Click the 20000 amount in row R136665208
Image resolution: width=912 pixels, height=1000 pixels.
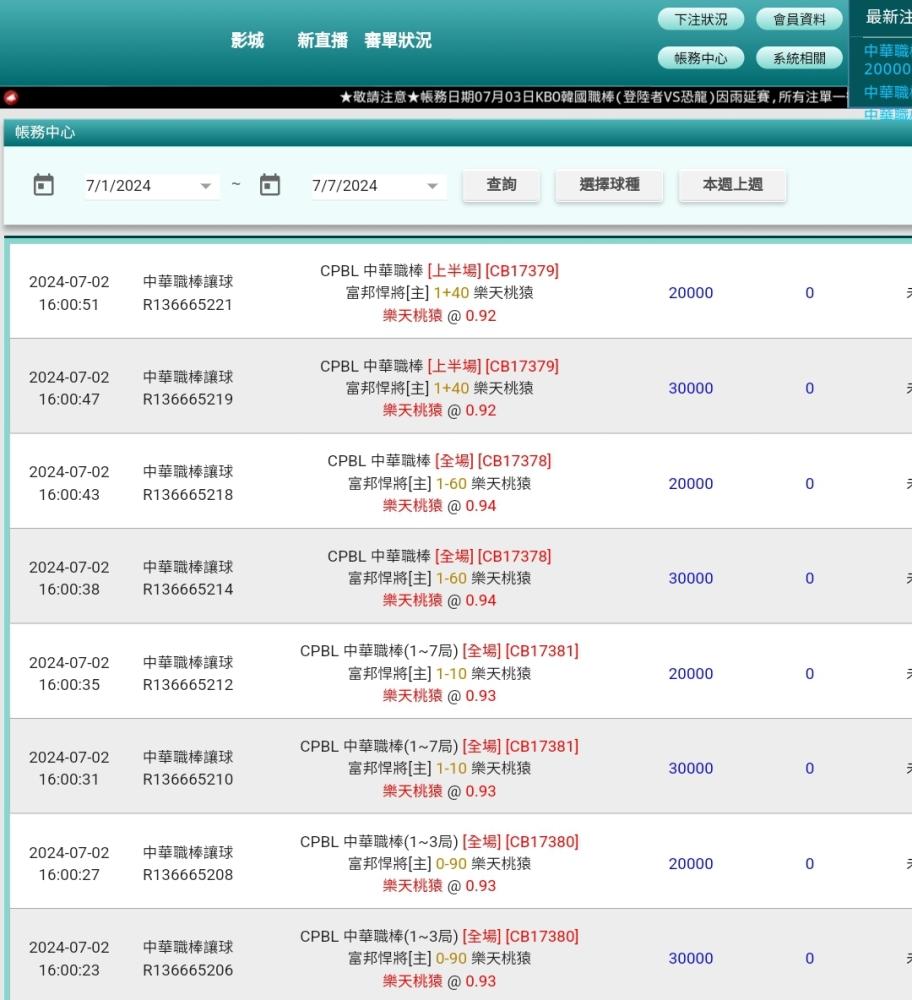(691, 864)
